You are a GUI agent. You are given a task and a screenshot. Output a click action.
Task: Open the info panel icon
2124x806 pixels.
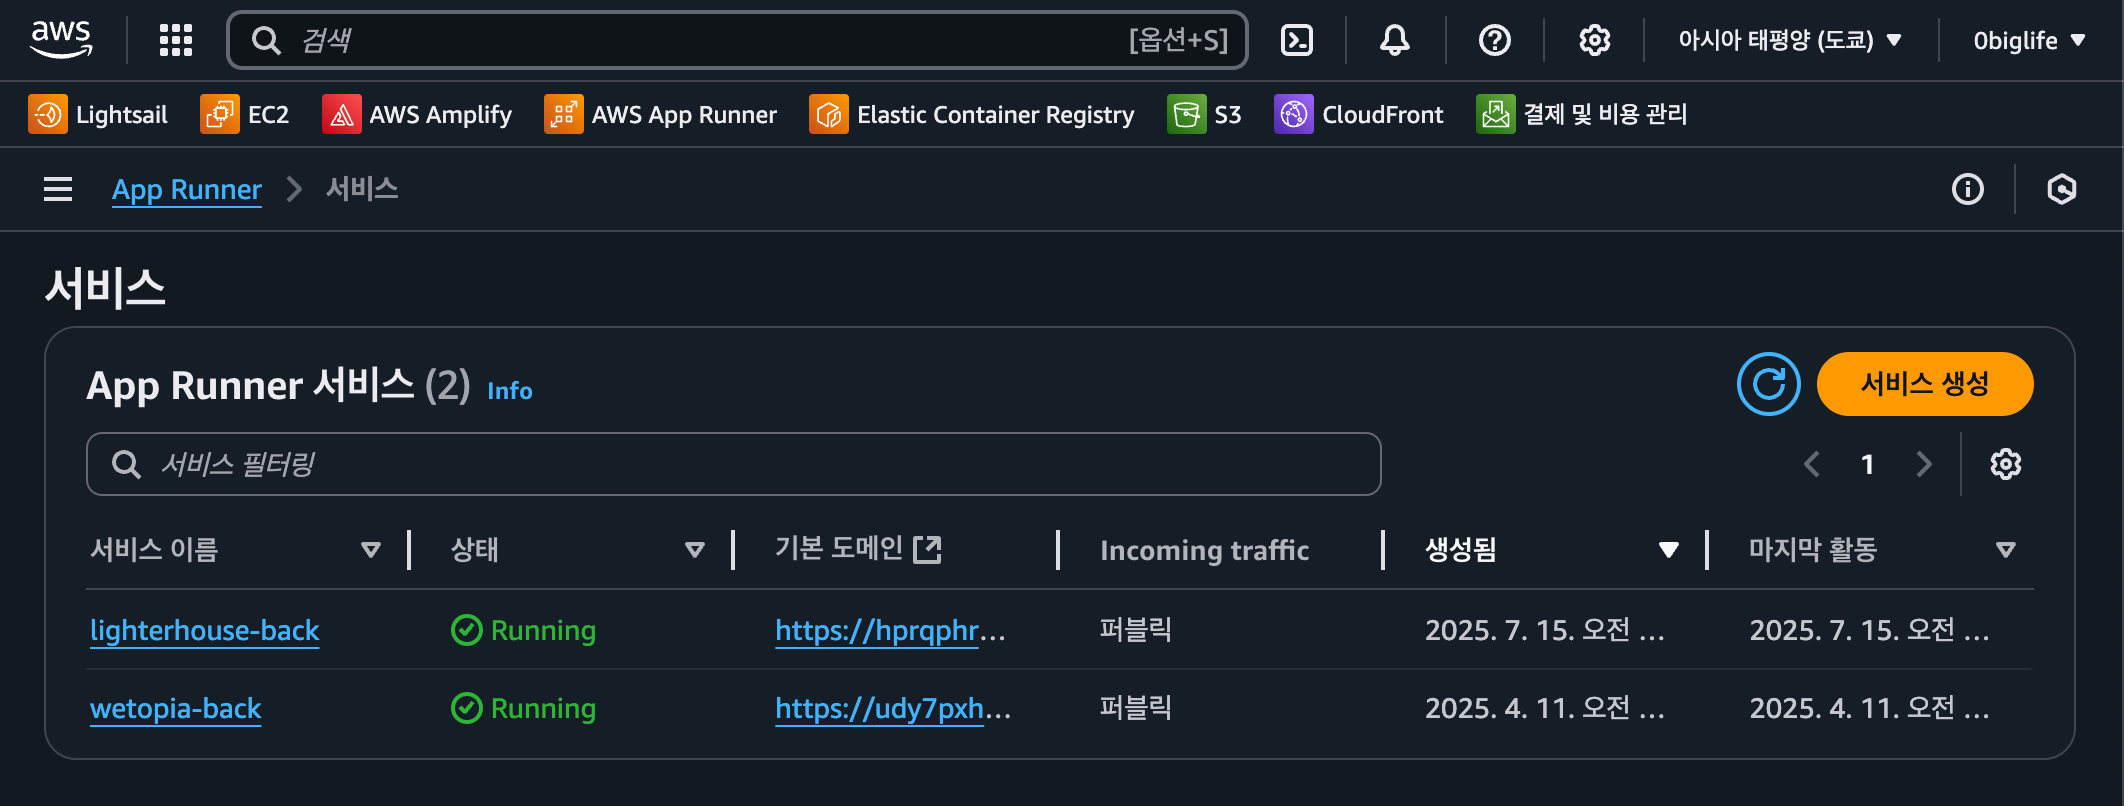click(1968, 189)
